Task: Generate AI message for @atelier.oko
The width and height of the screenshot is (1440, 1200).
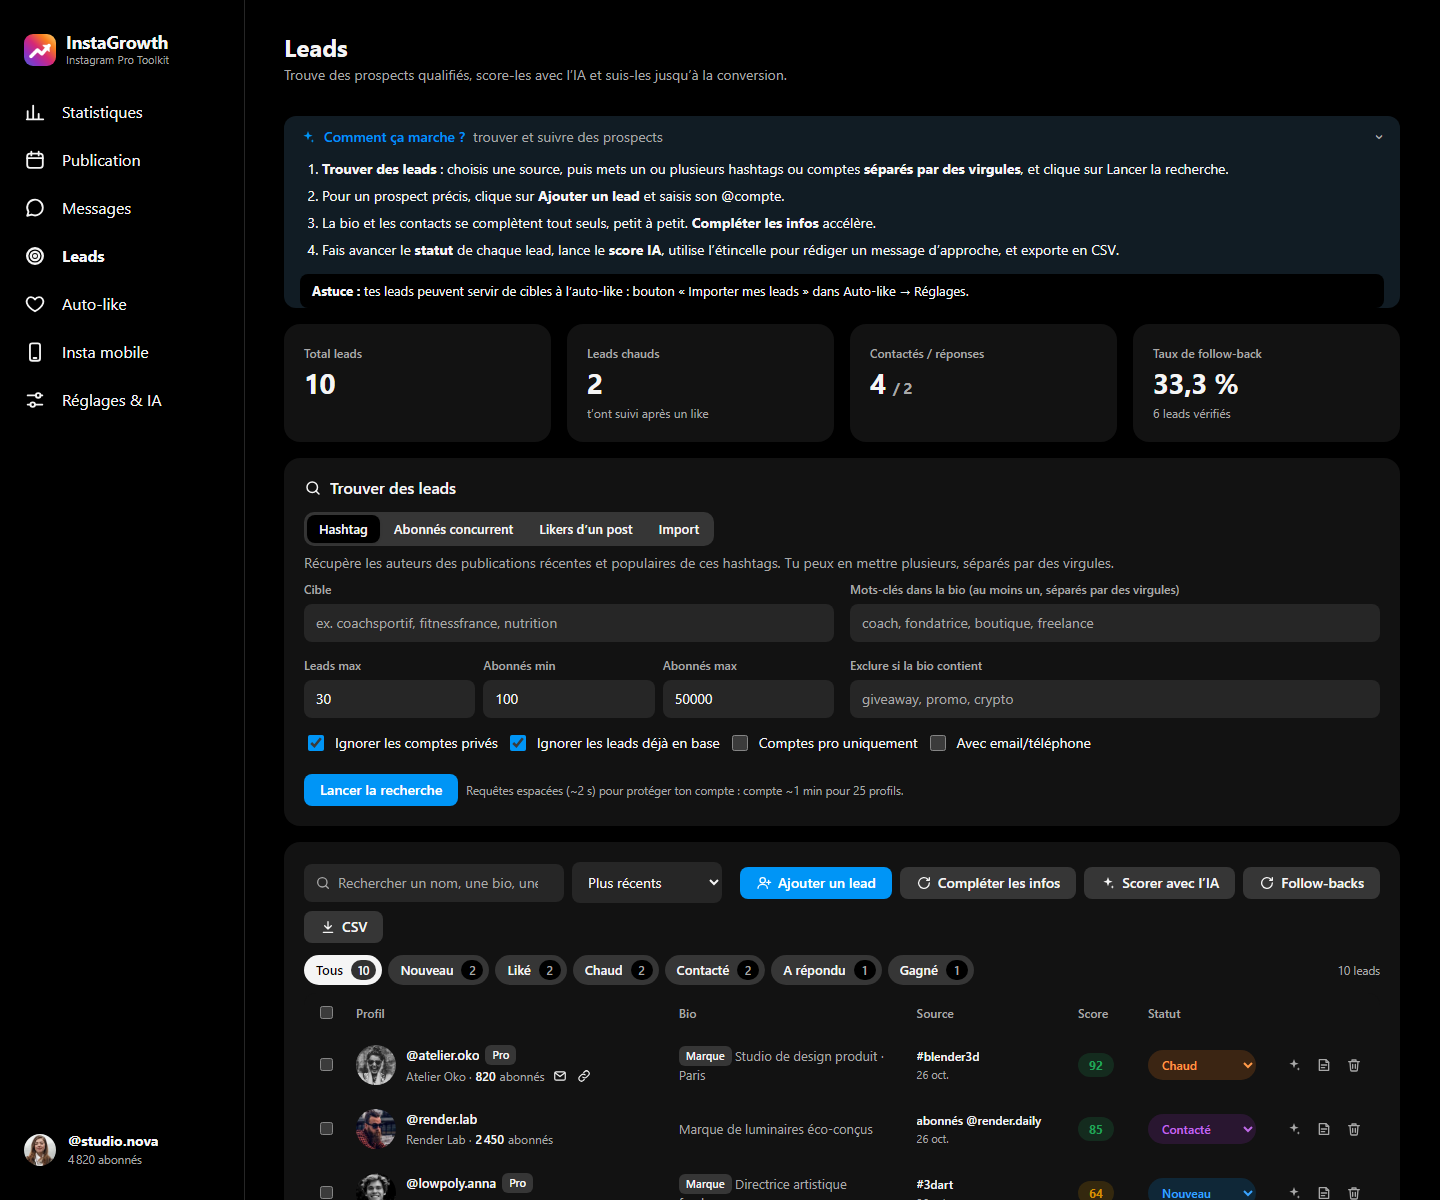Action: [x=1294, y=1065]
